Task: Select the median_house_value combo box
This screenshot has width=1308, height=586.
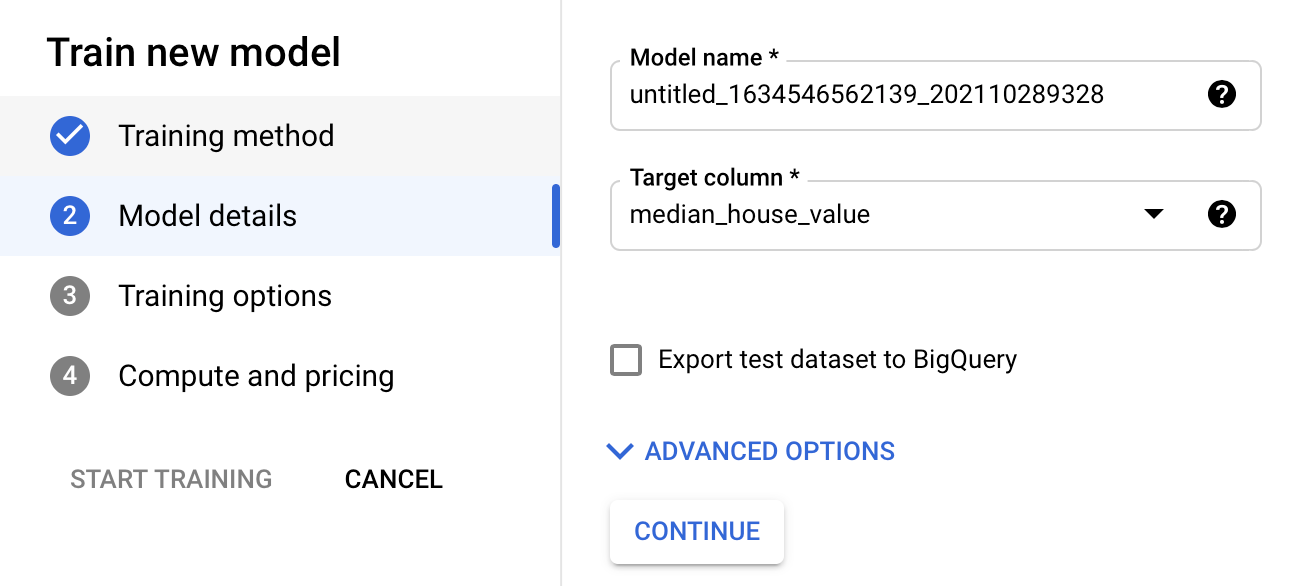Action: pos(880,214)
